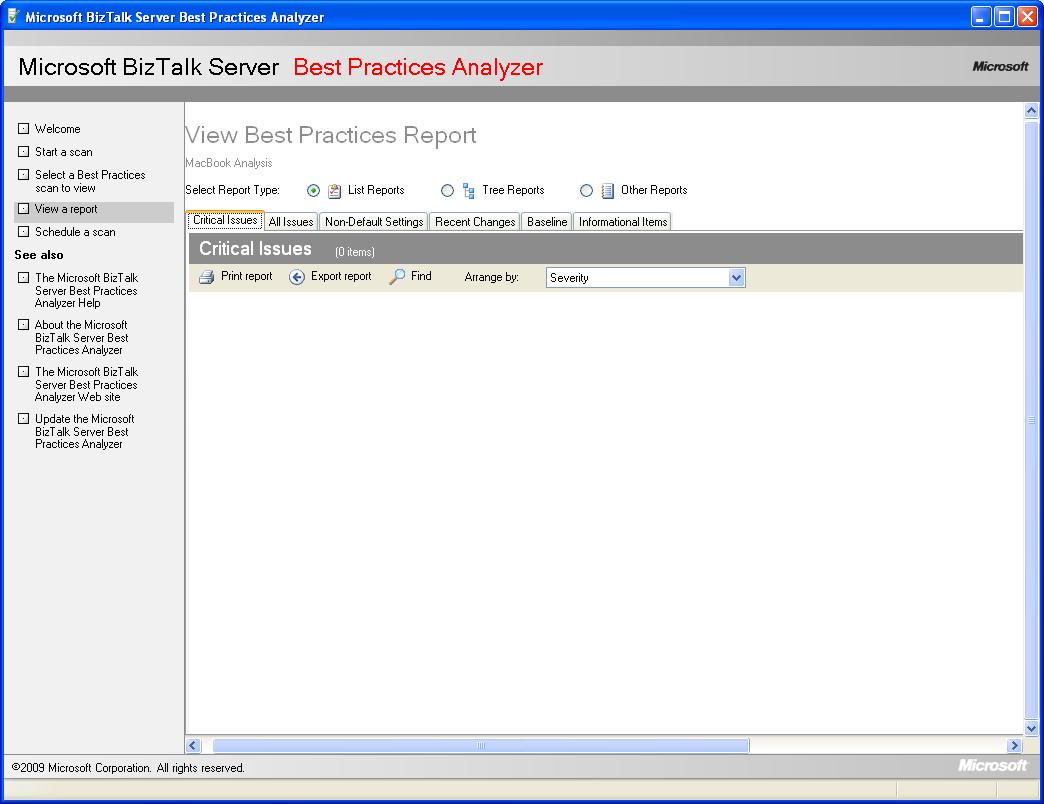Click the bullet icon beside Start a scan
This screenshot has width=1044, height=804.
(23, 152)
